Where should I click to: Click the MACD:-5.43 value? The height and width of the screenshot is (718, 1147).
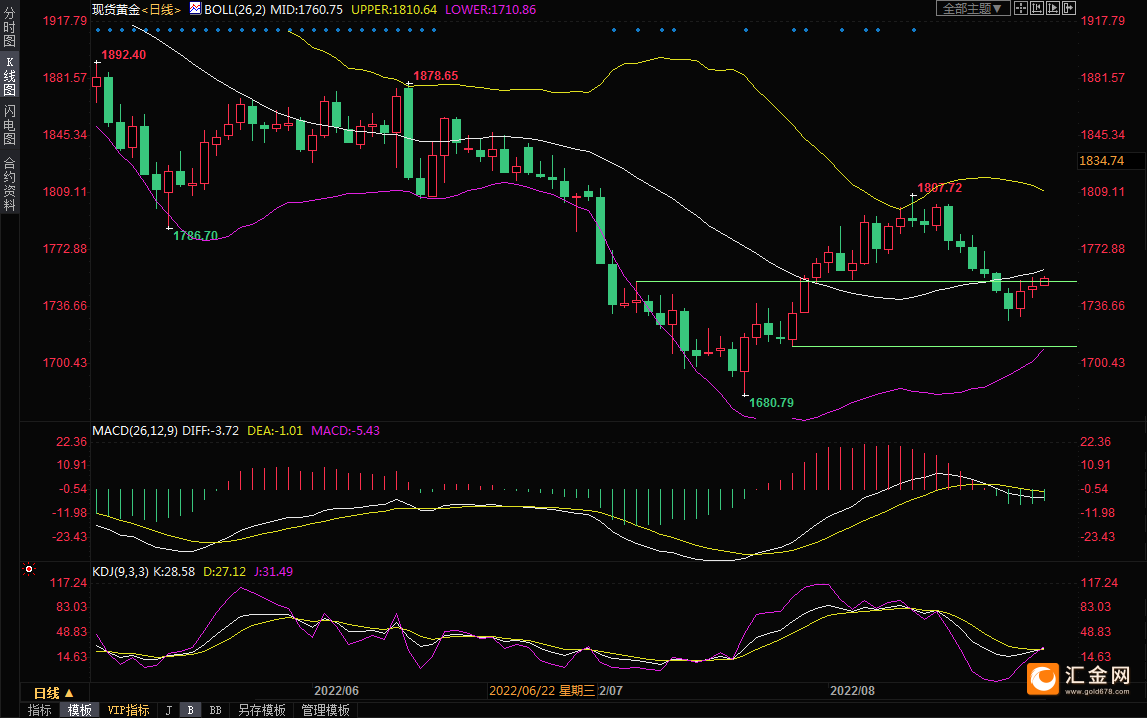(x=345, y=431)
